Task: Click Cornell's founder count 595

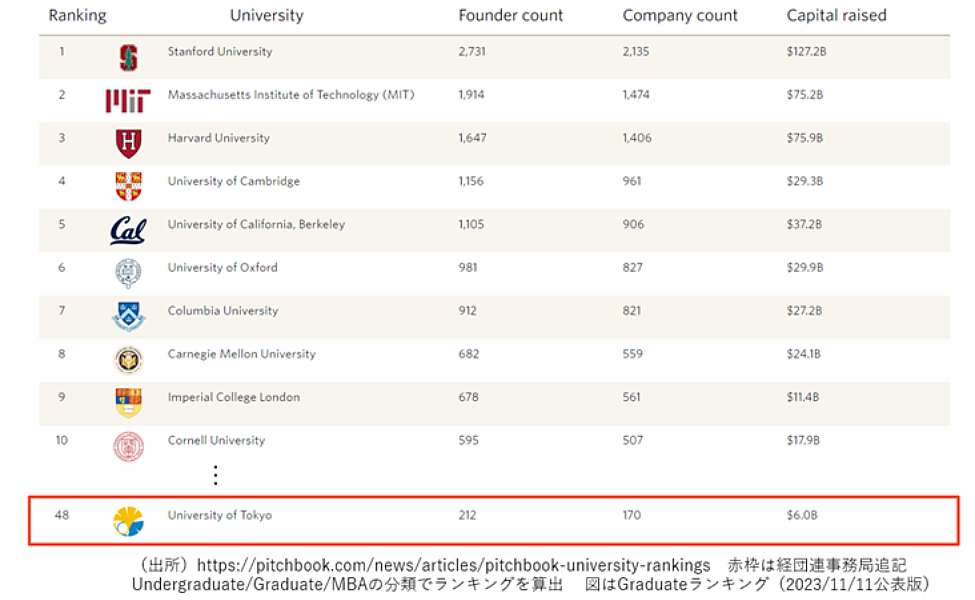Action: [469, 440]
